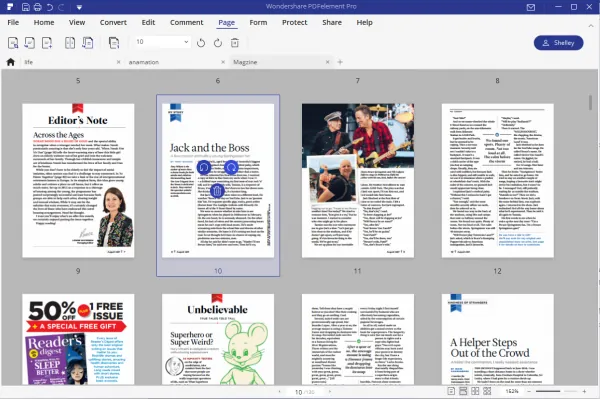Click the Replace page icon
The height and width of the screenshot is (399, 600).
[x=30, y=42]
